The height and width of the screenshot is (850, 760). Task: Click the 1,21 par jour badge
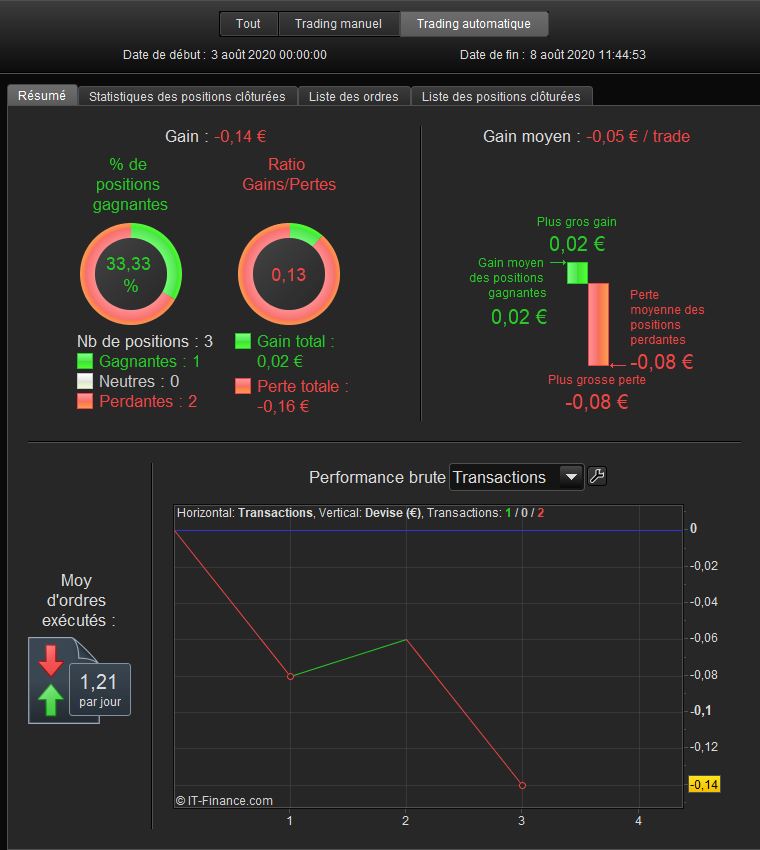[x=100, y=690]
